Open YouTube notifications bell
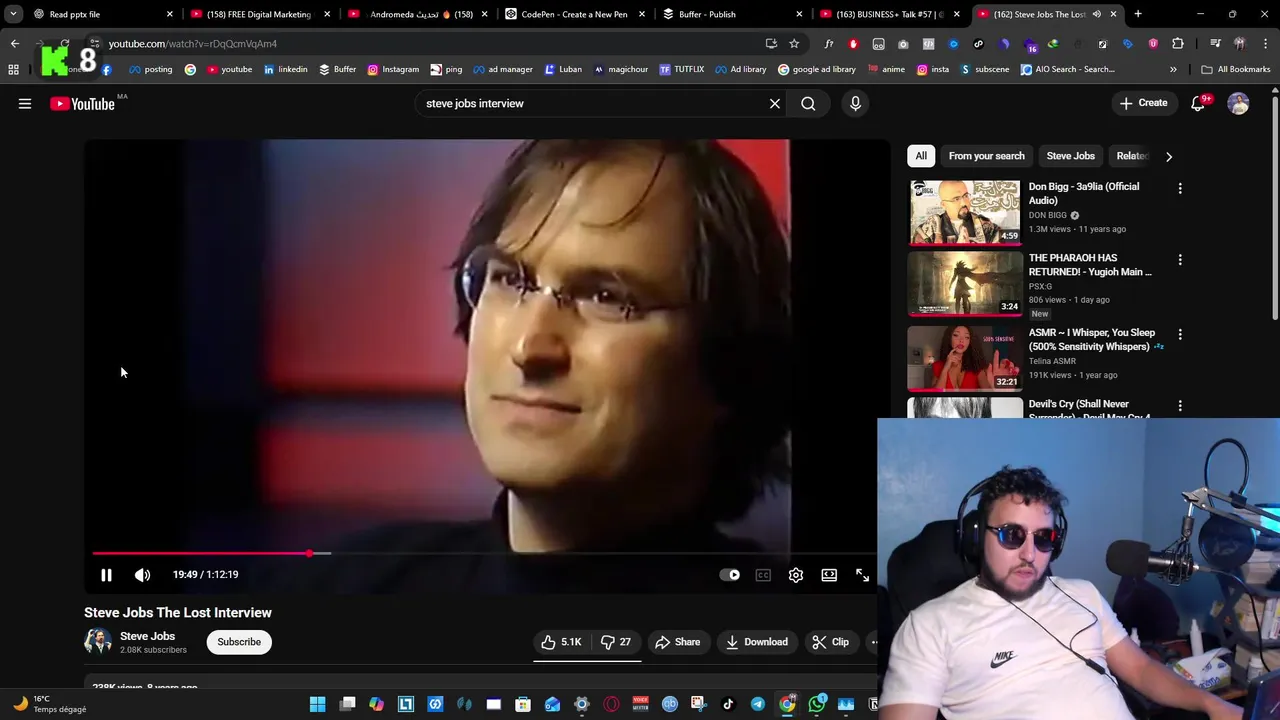This screenshot has width=1280, height=720. 1198,103
